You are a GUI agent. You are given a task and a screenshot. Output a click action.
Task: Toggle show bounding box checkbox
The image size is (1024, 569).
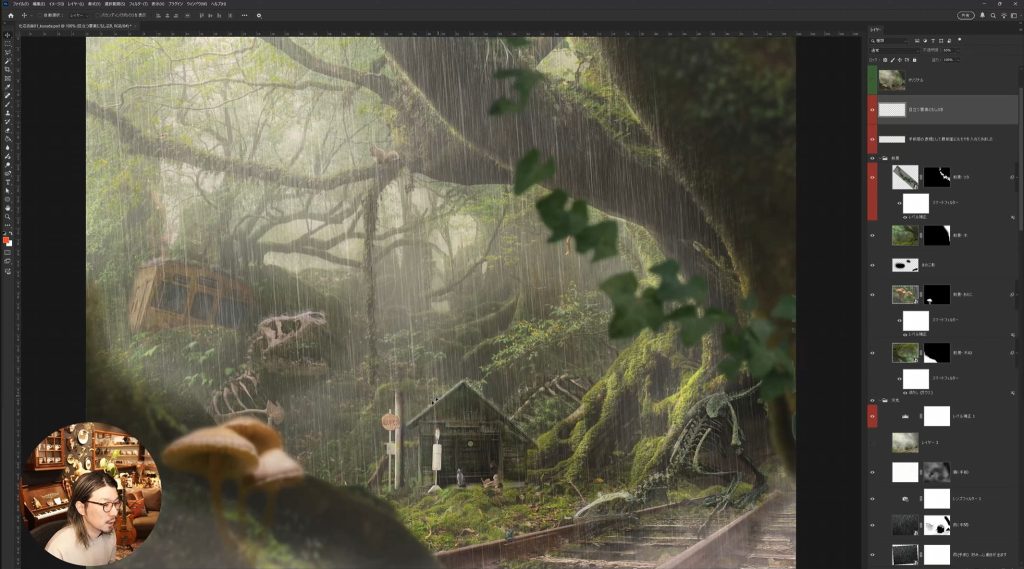(97, 16)
